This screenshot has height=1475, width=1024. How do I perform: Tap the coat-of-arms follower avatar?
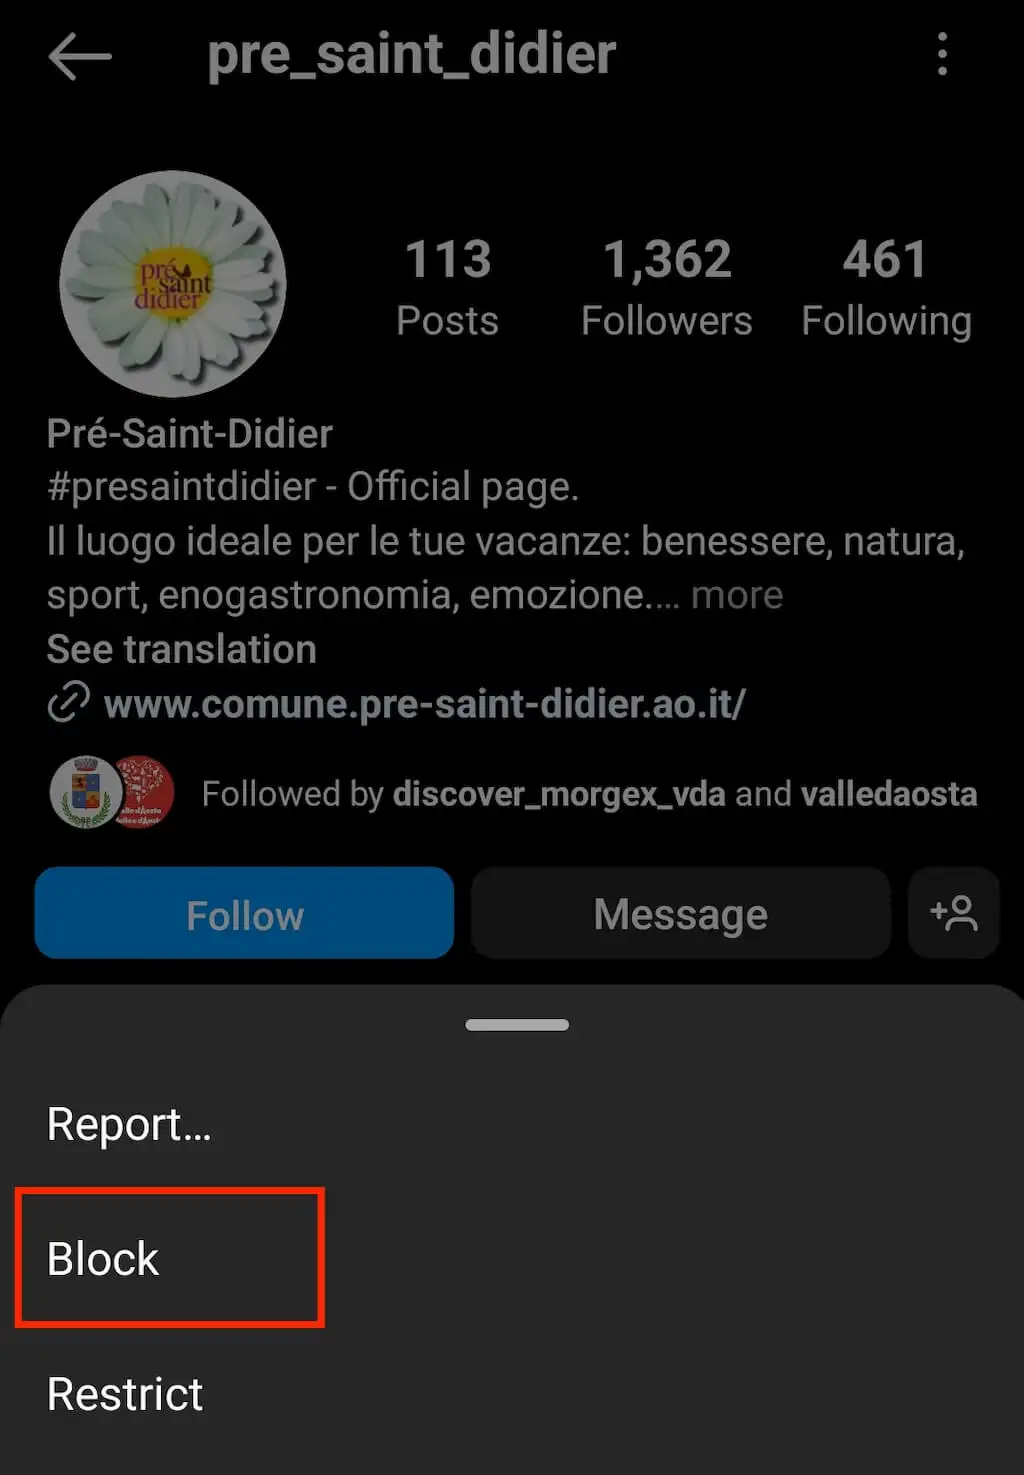click(86, 792)
